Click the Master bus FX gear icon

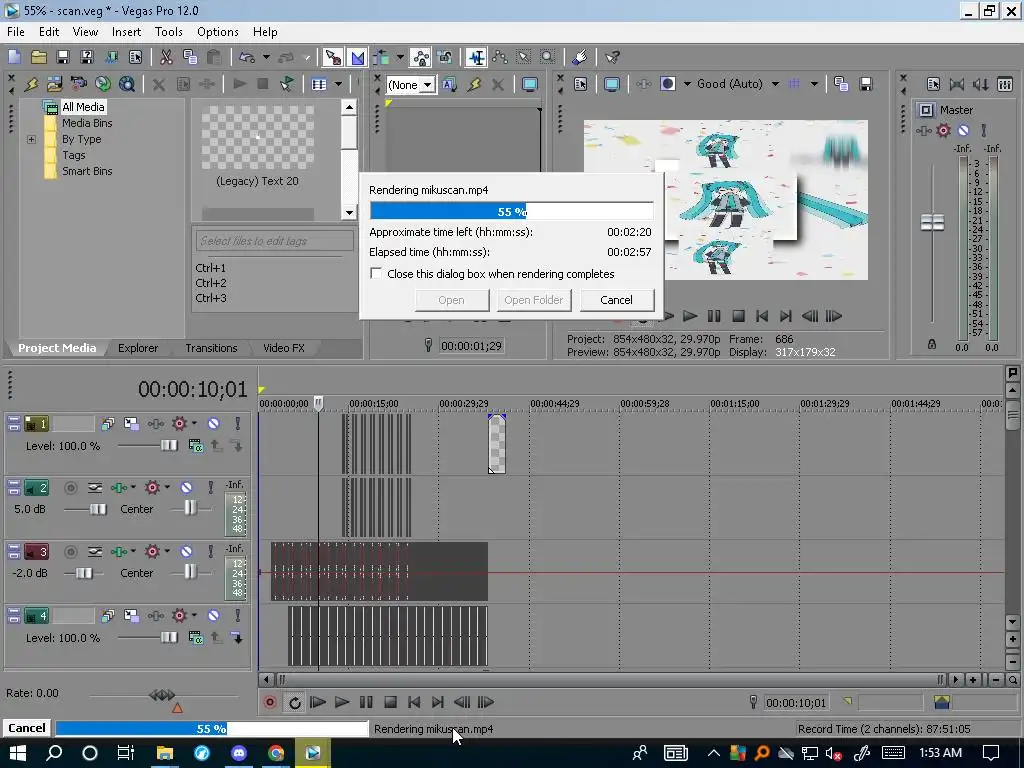pyautogui.click(x=943, y=131)
